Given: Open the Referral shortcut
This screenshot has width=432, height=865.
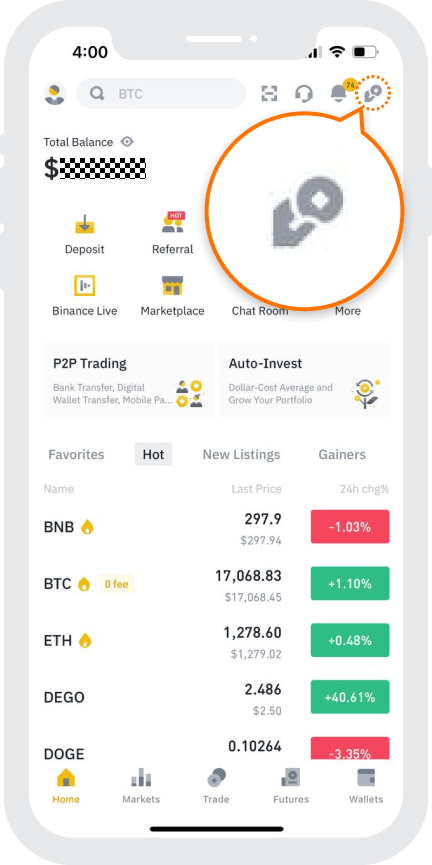Looking at the screenshot, I should coord(173,234).
